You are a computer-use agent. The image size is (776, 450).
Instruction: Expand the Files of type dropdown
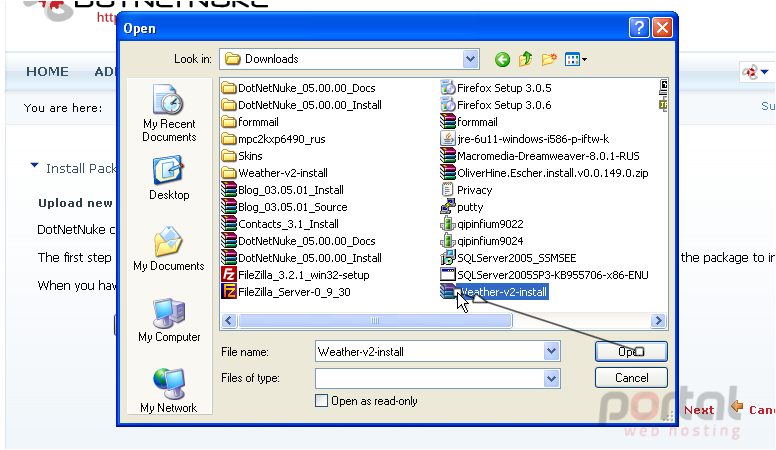pyautogui.click(x=551, y=379)
